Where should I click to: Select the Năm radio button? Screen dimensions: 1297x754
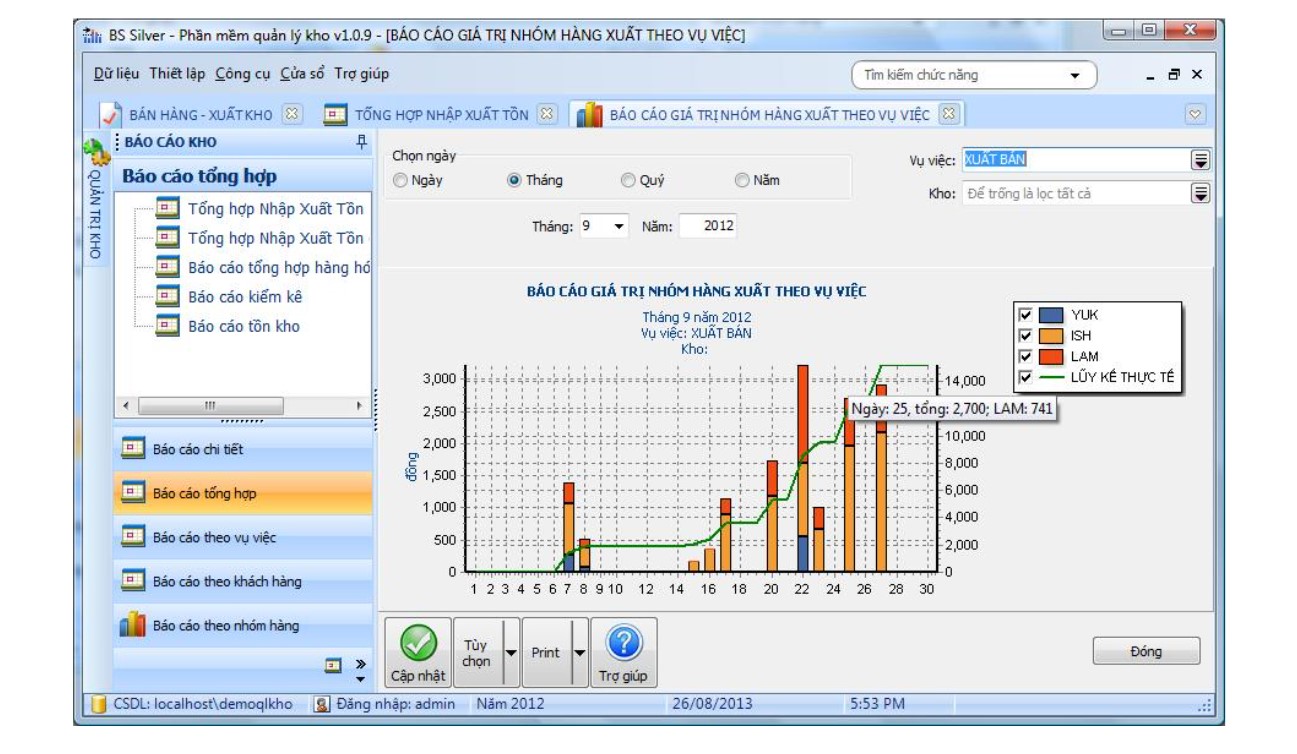tap(742, 181)
